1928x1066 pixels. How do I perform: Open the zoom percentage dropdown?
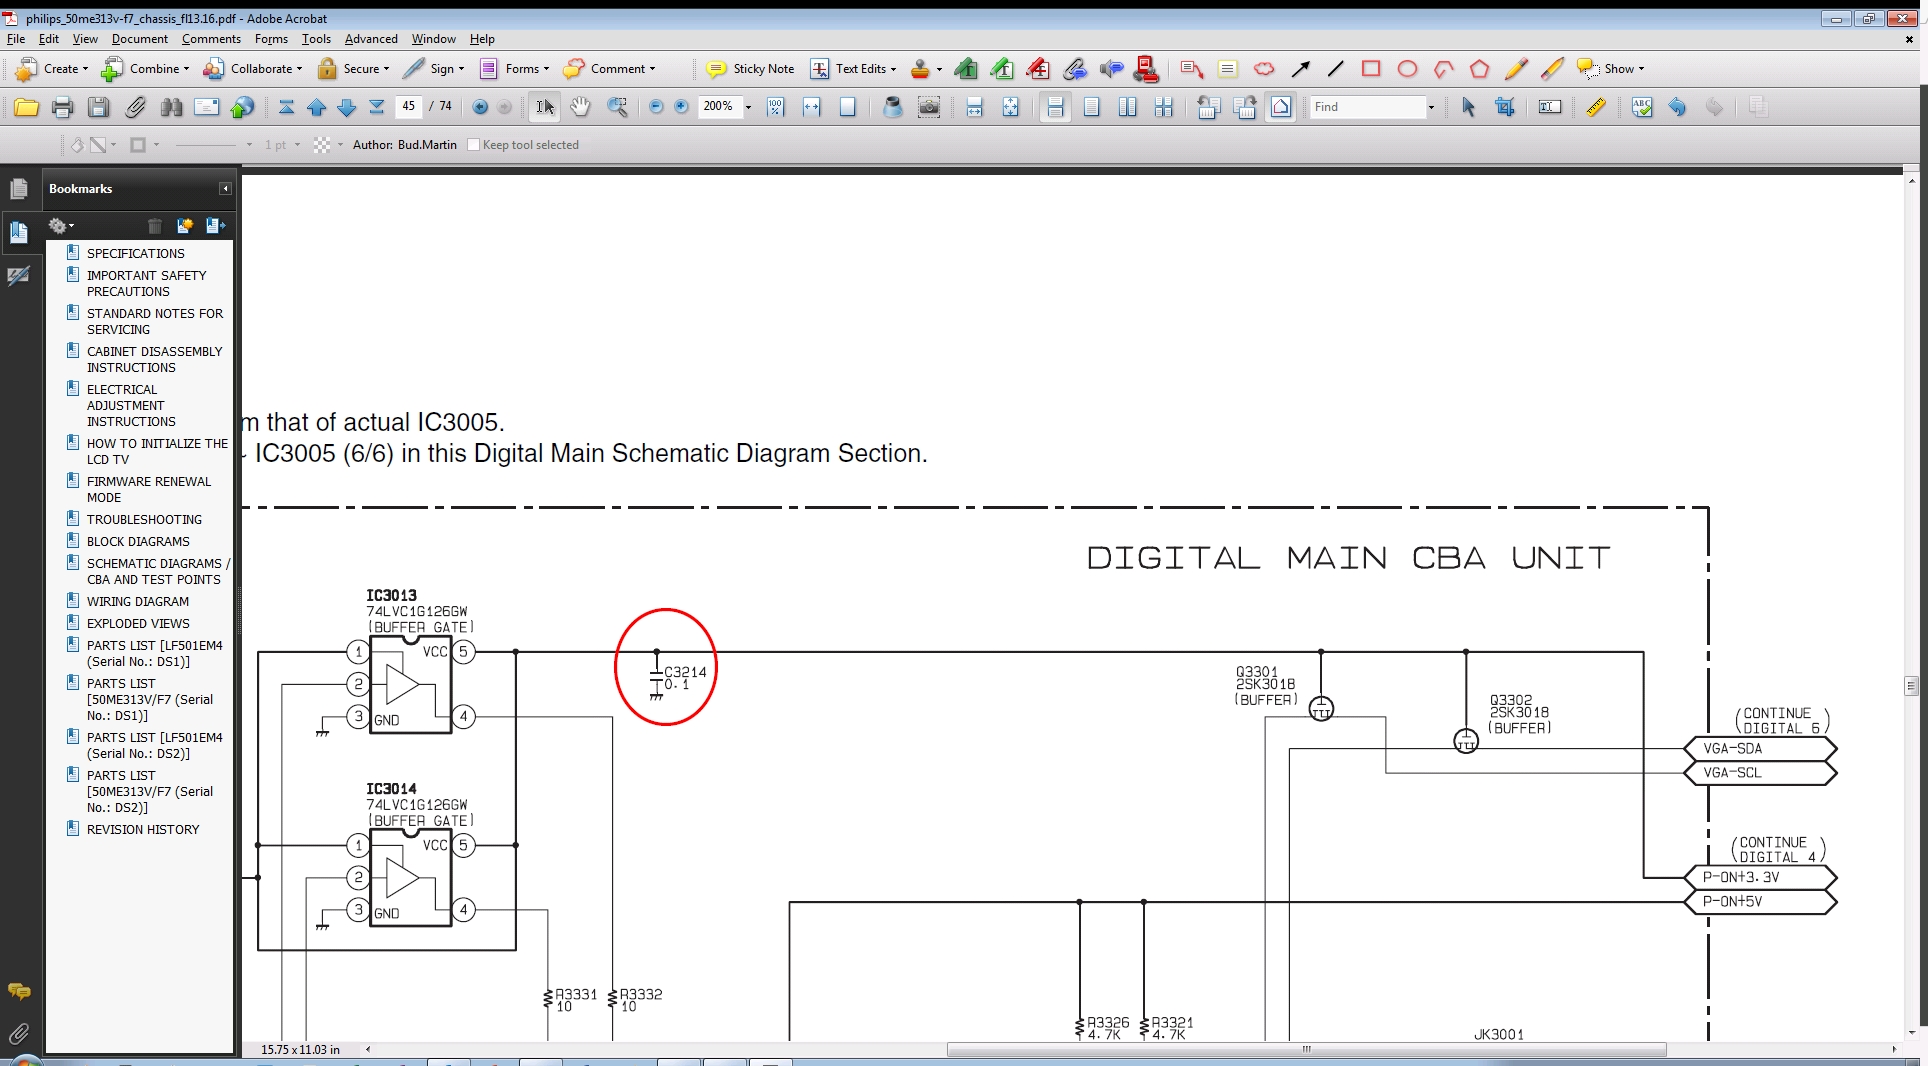(x=748, y=107)
